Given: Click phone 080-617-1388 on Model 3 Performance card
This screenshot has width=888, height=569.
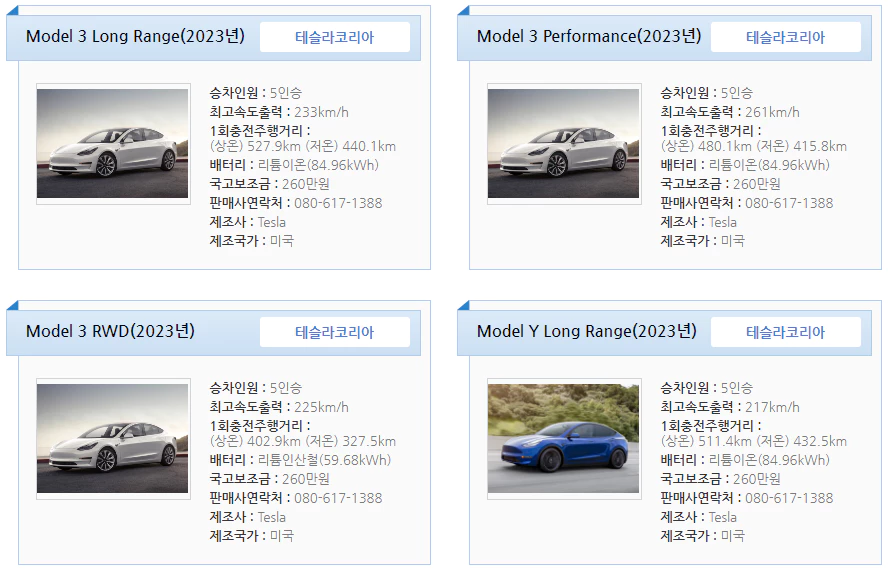Looking at the screenshot, I should 789,203.
